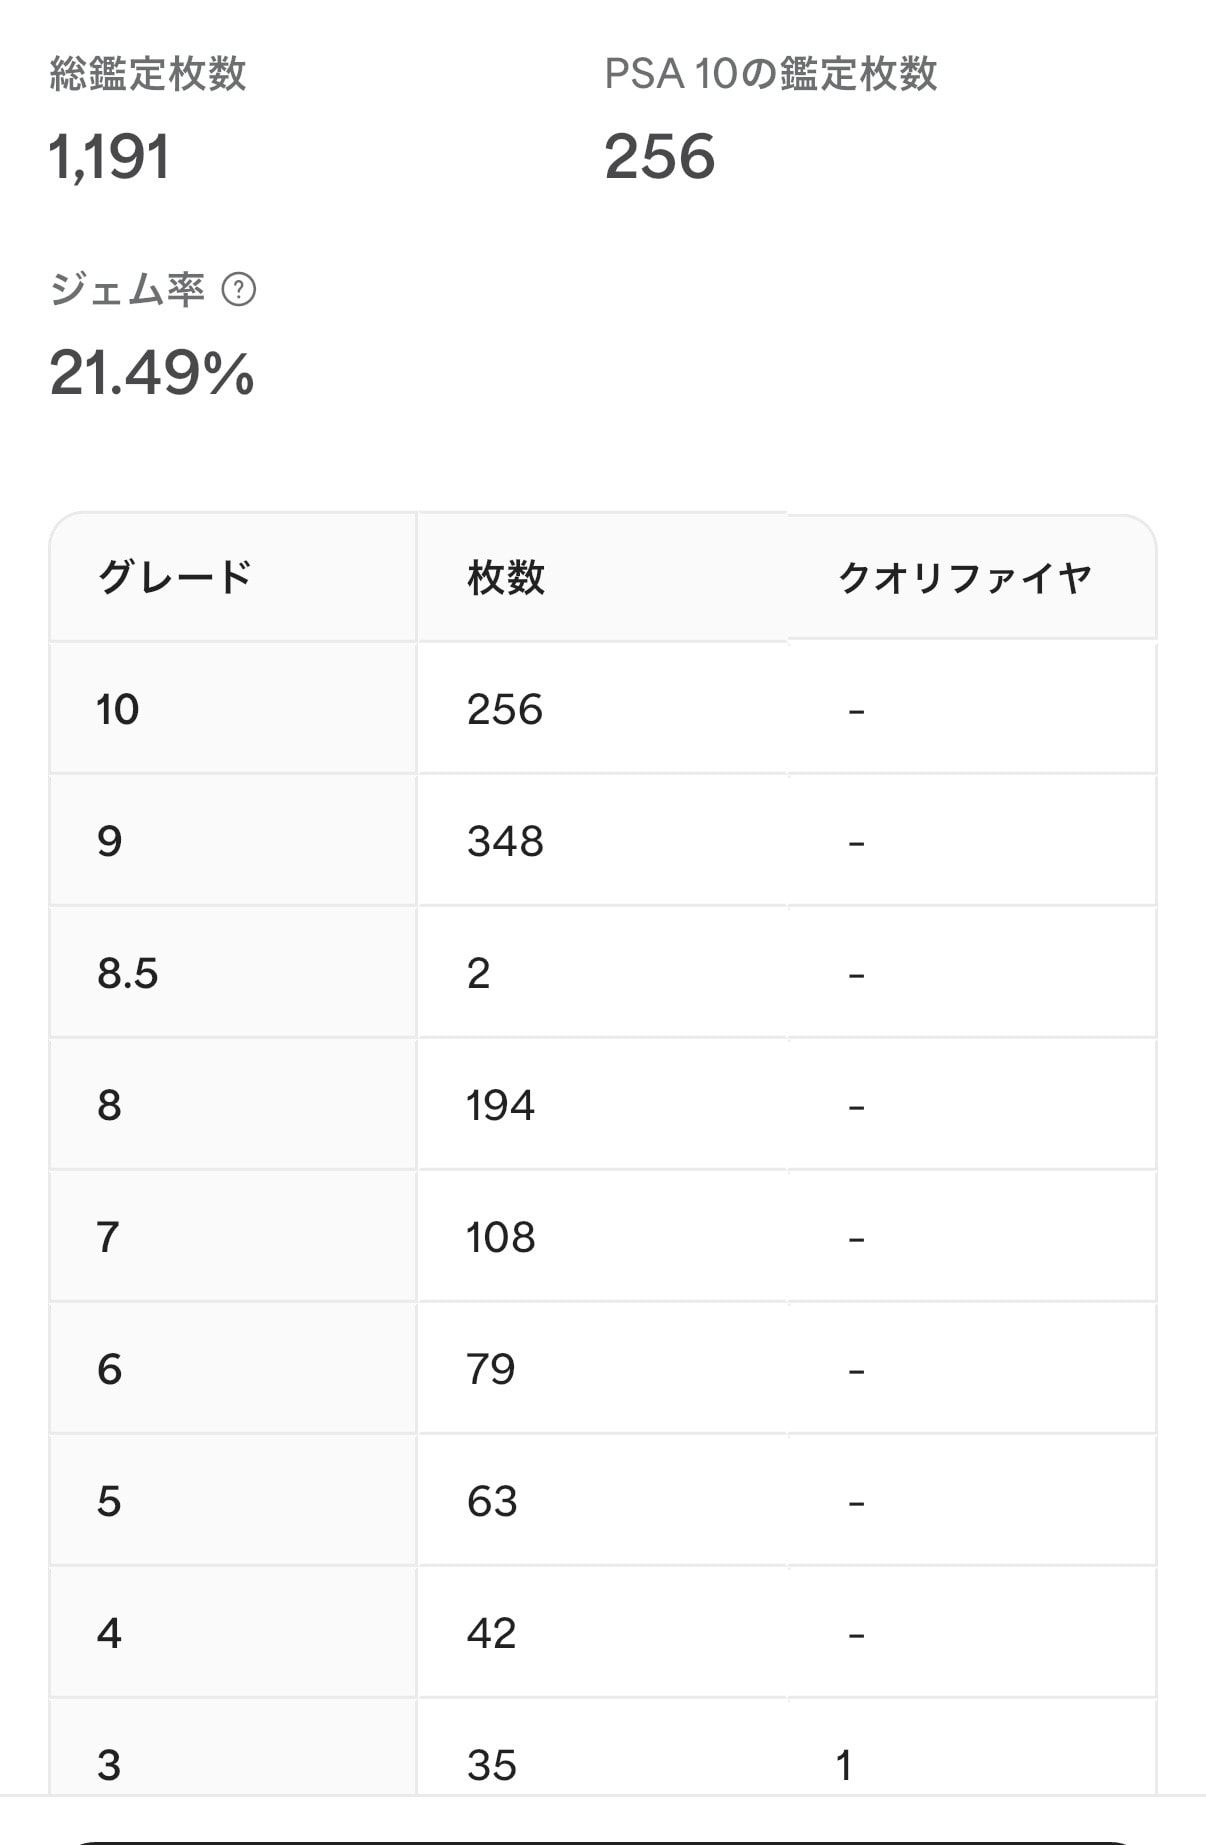Tap the 79 count cell
This screenshot has width=1206, height=1845.
491,1370
